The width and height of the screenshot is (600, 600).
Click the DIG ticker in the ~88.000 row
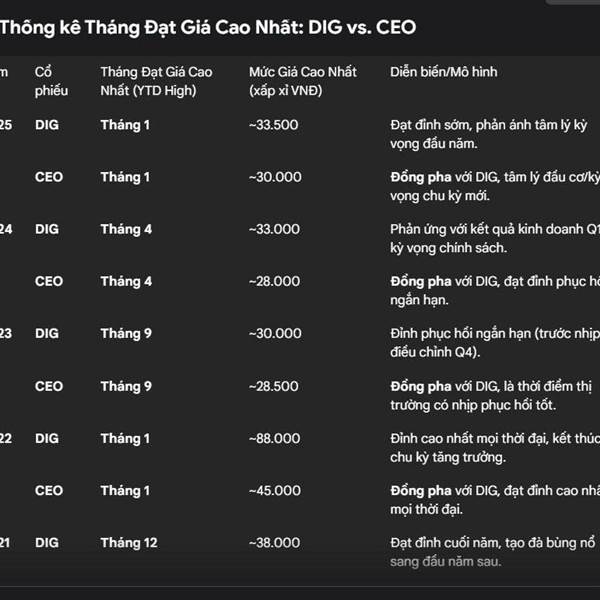[47, 438]
